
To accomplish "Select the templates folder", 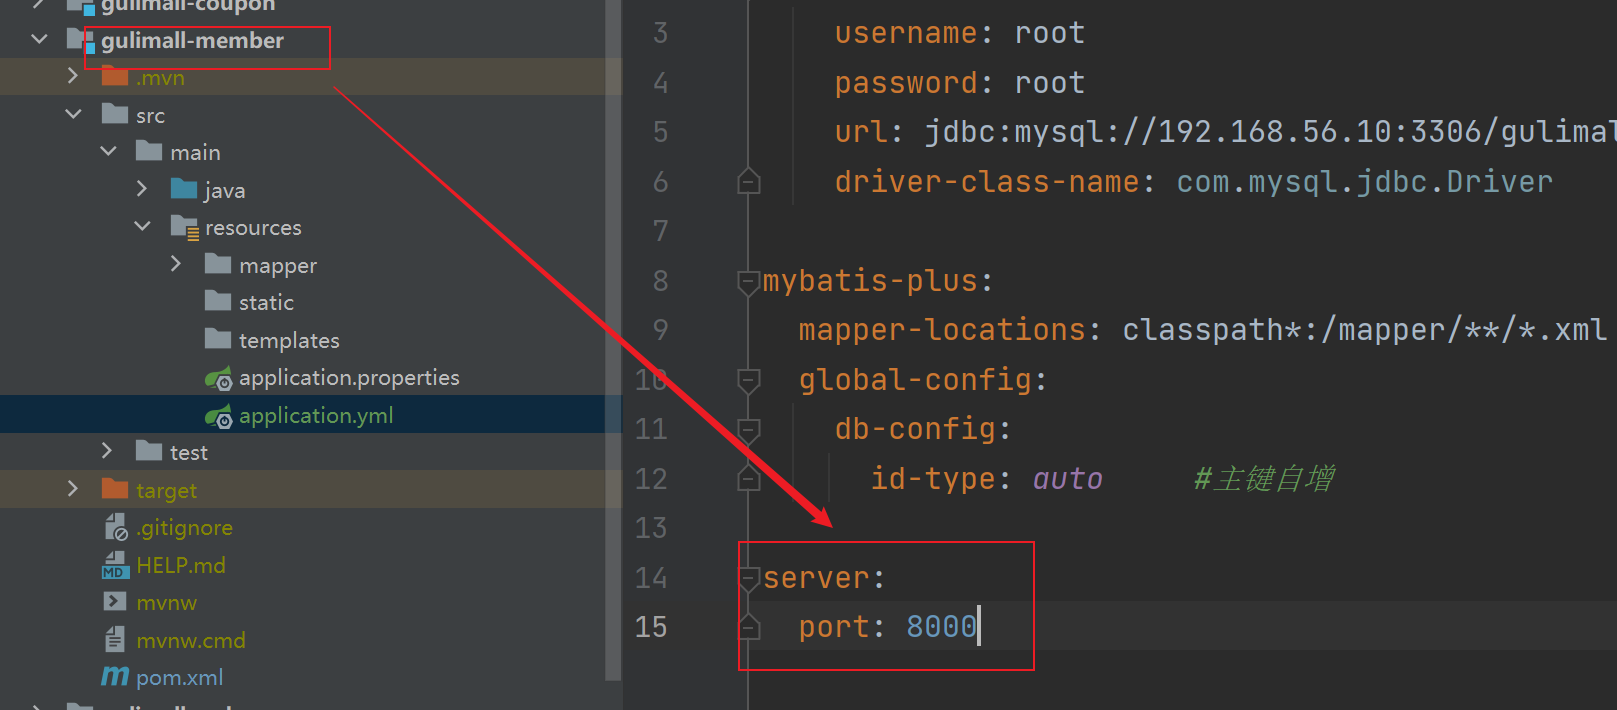I will coord(289,341).
